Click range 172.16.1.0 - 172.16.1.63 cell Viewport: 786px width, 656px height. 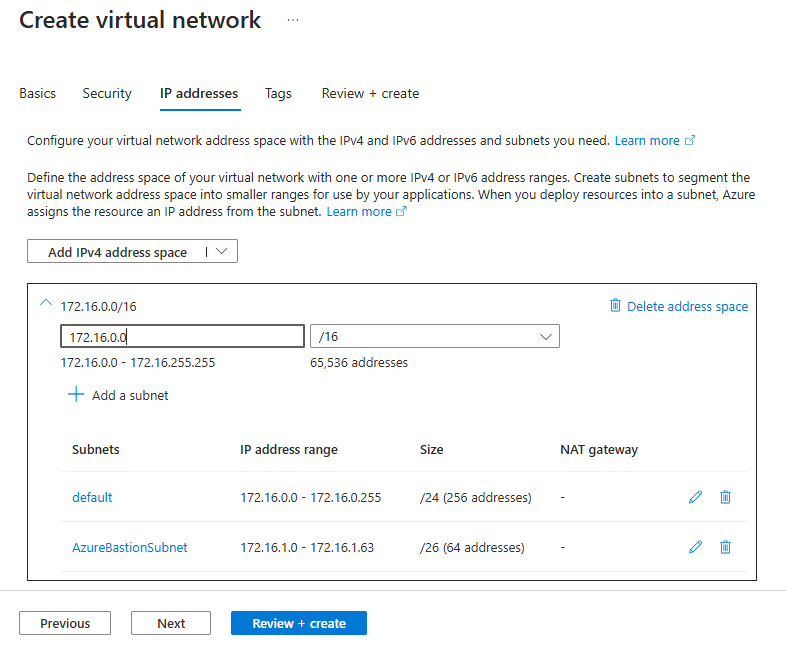click(x=307, y=547)
